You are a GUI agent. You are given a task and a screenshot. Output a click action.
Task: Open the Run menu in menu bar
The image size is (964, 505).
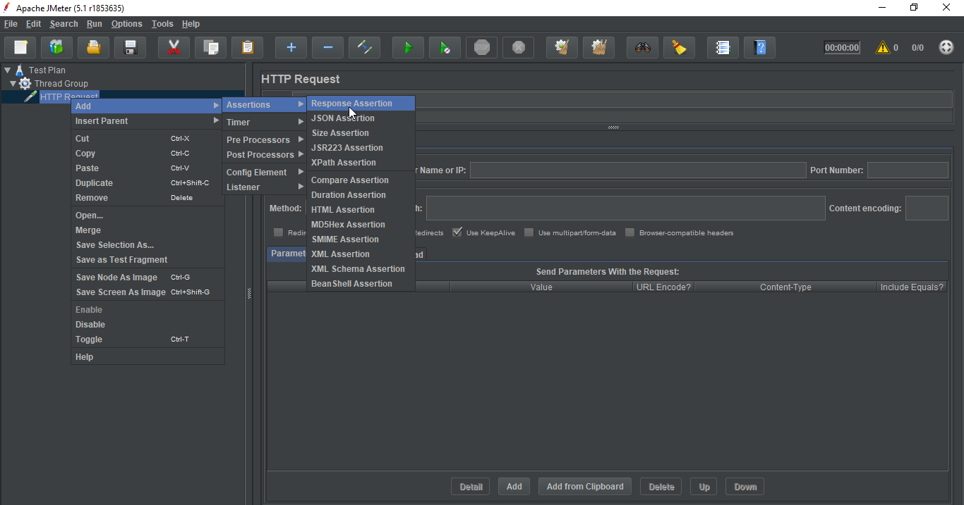coord(94,24)
